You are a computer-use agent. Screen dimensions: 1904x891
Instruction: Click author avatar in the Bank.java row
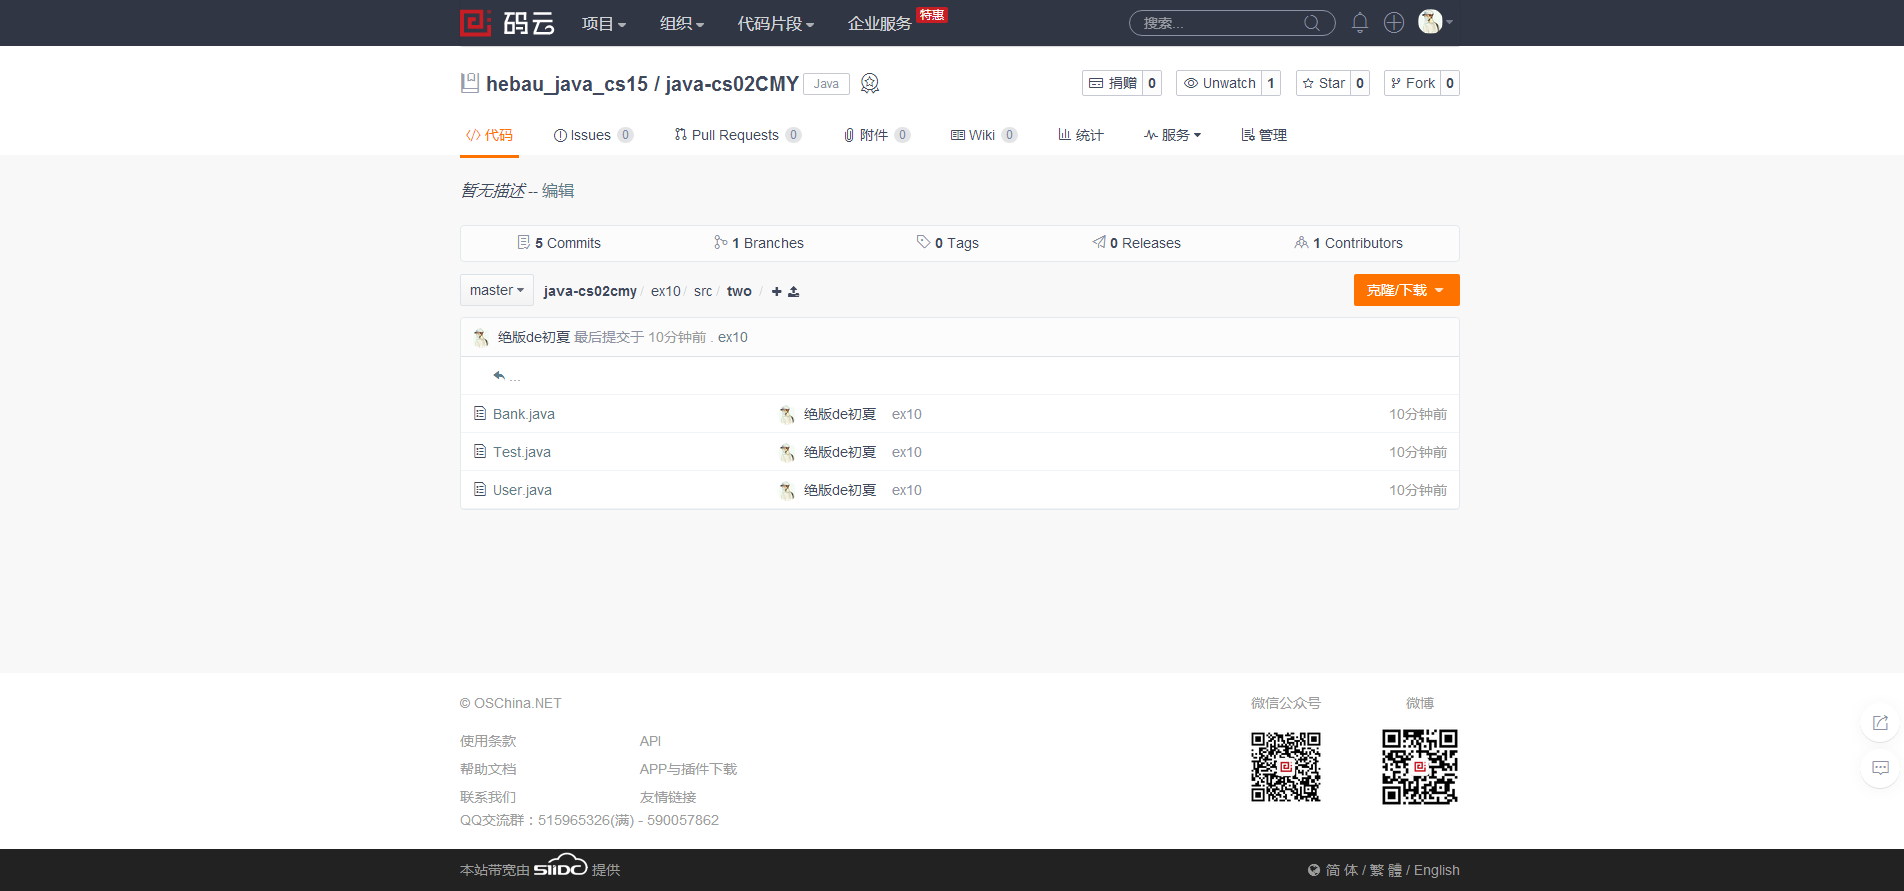[787, 414]
